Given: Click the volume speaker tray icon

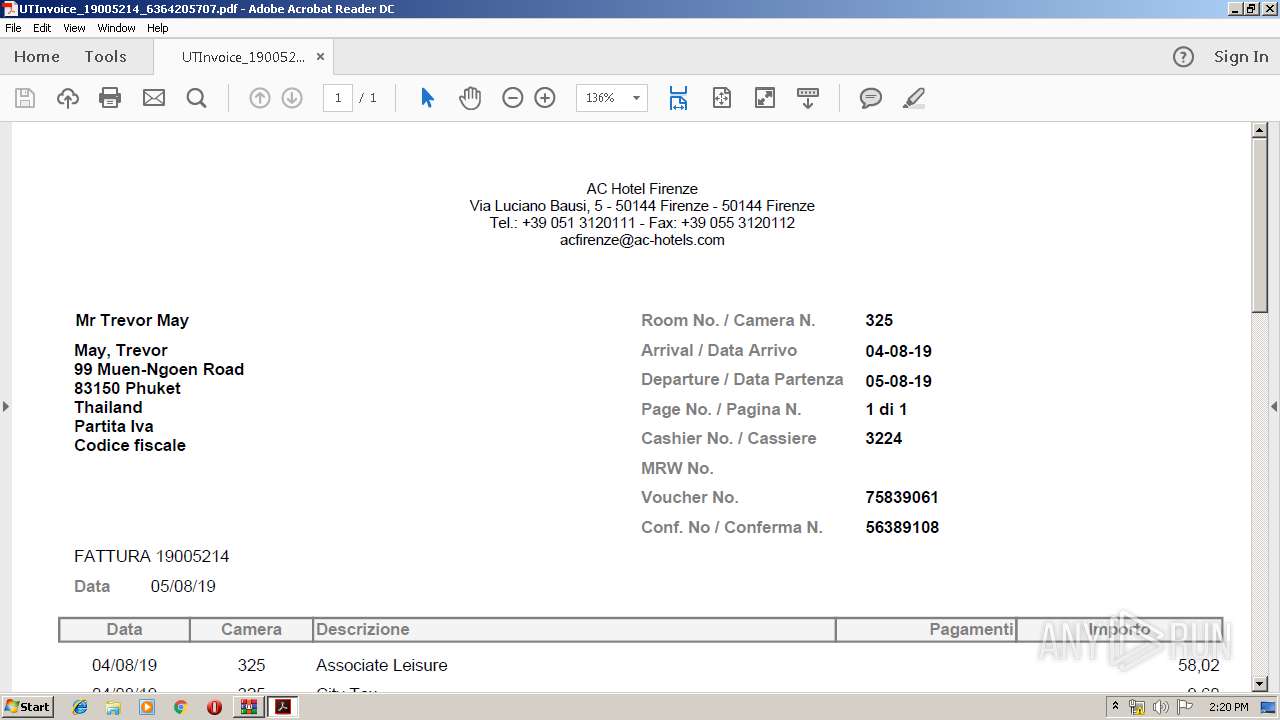Looking at the screenshot, I should pyautogui.click(x=1161, y=707).
